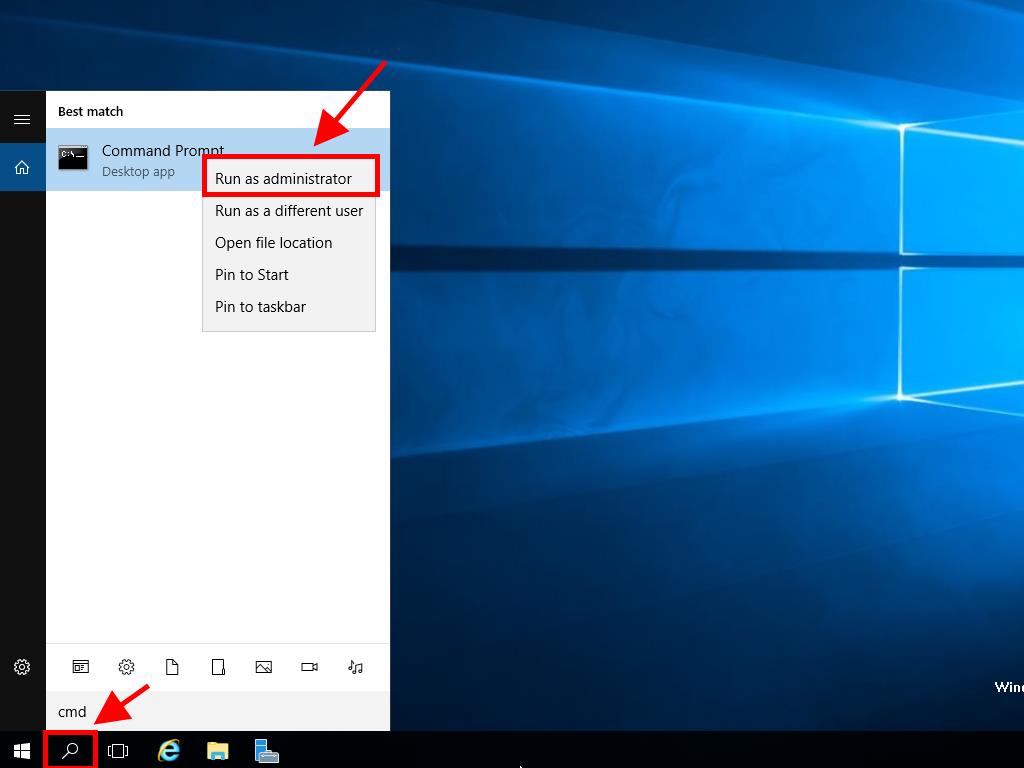Screen dimensions: 1024x768
Task: Launch Internet Explorer from taskbar
Action: [x=169, y=750]
